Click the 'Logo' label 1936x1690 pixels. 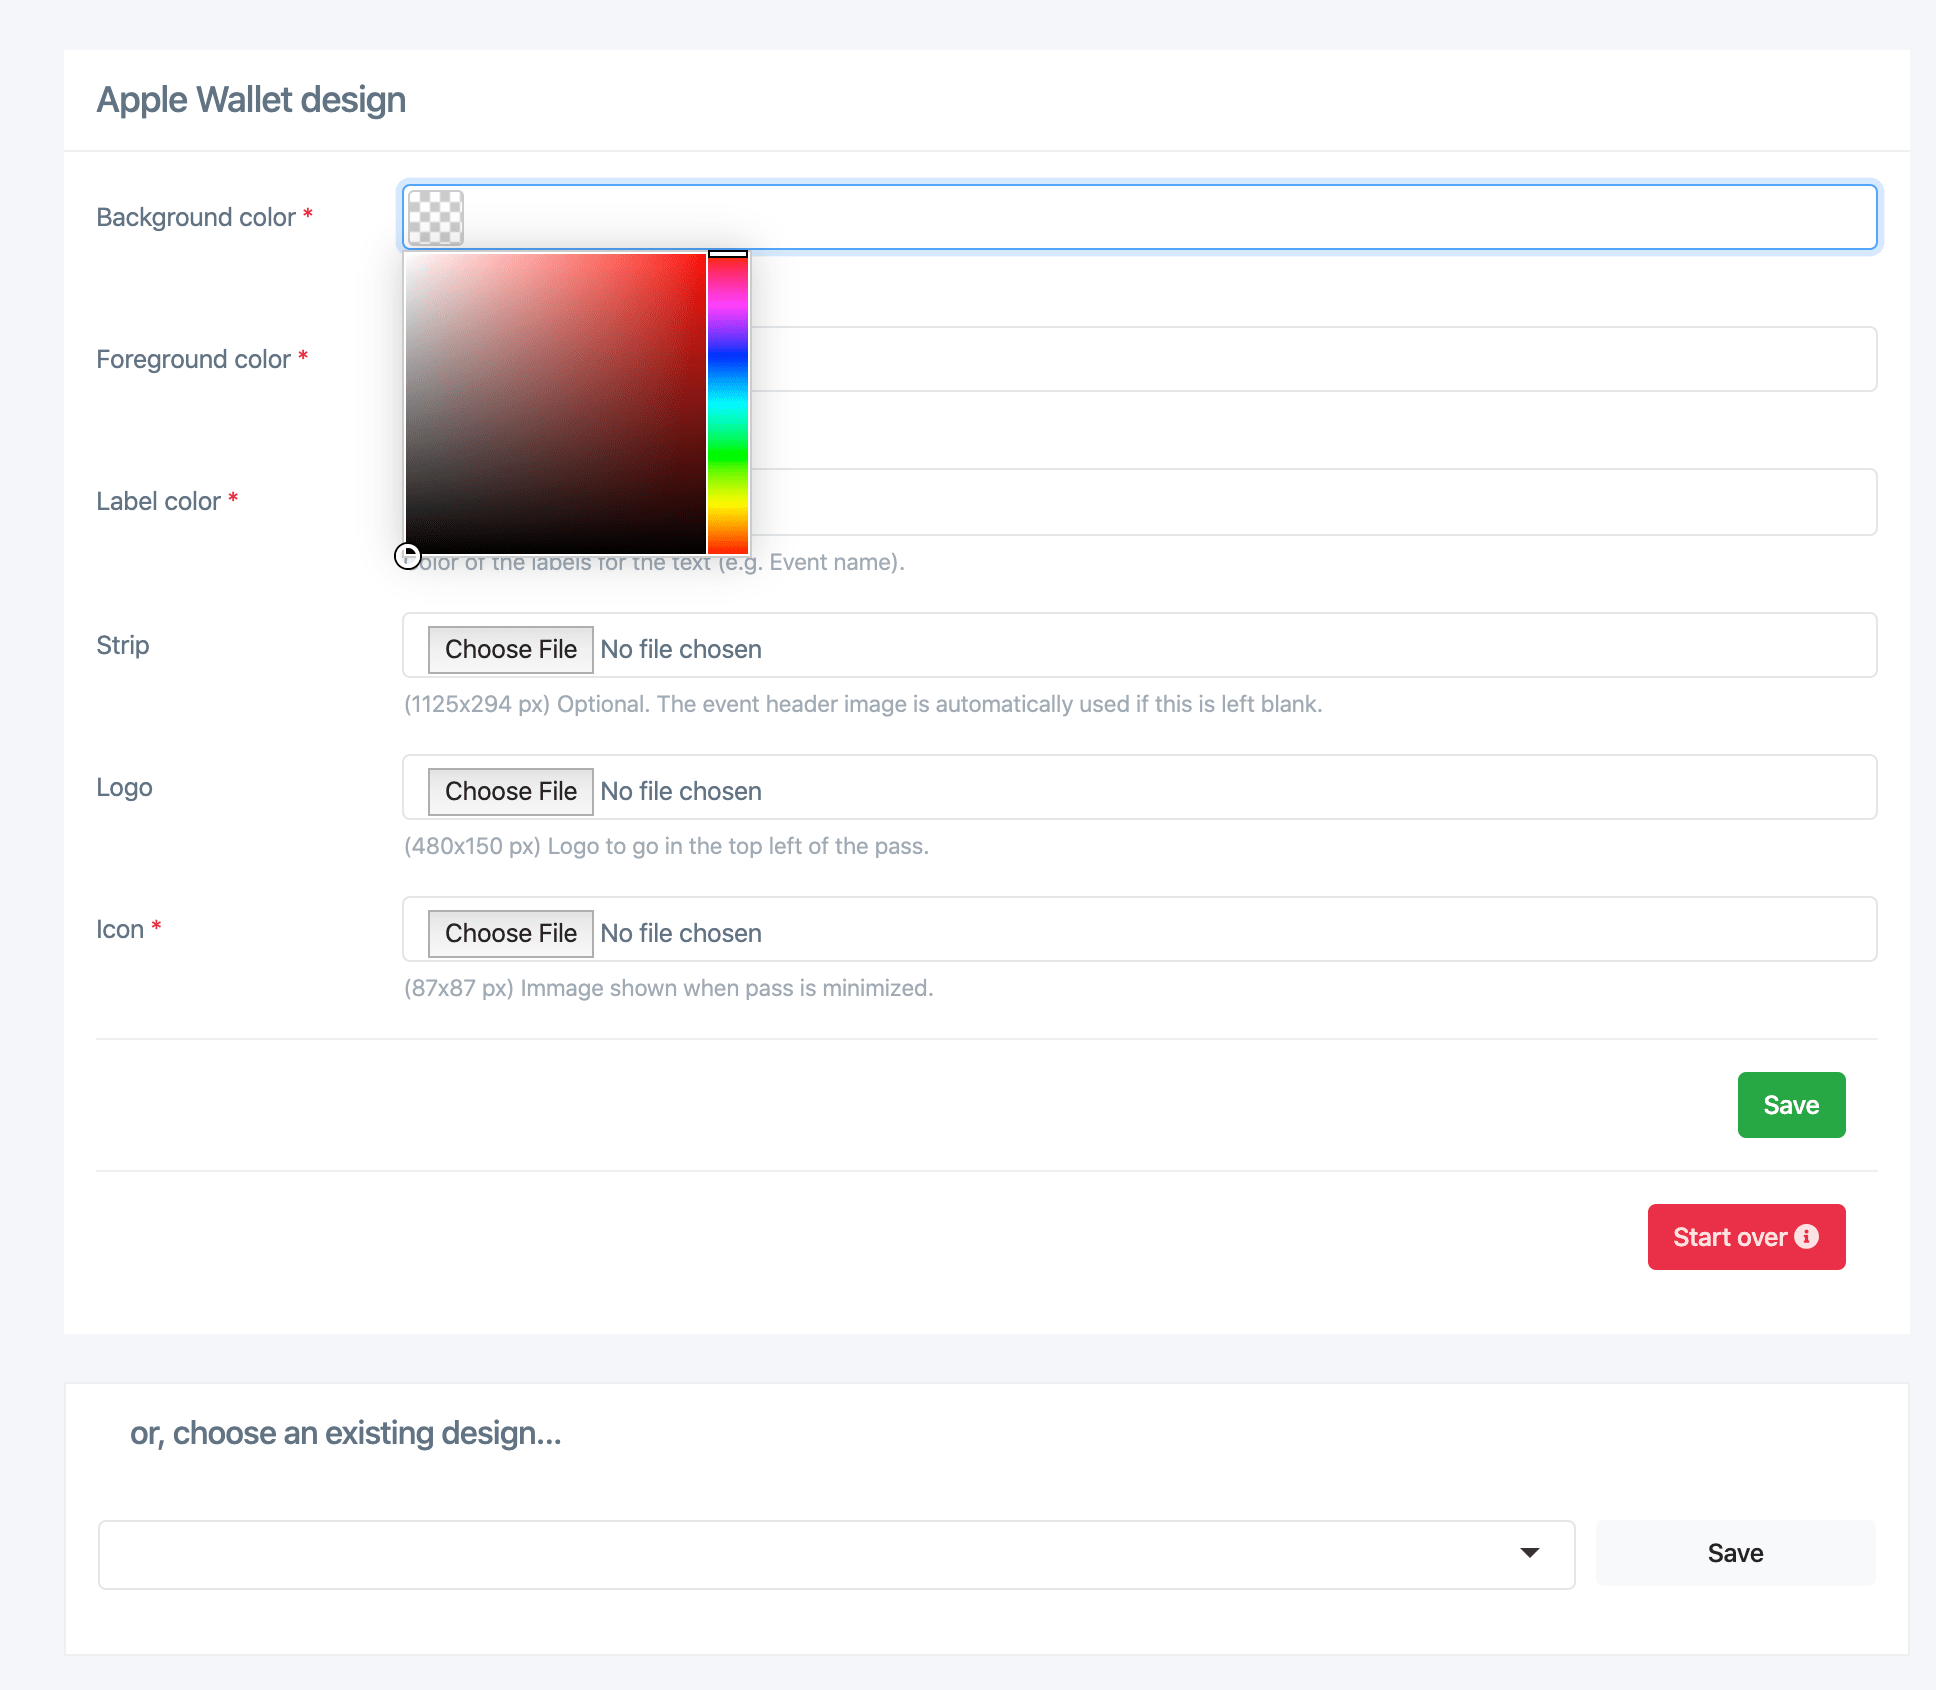[124, 787]
